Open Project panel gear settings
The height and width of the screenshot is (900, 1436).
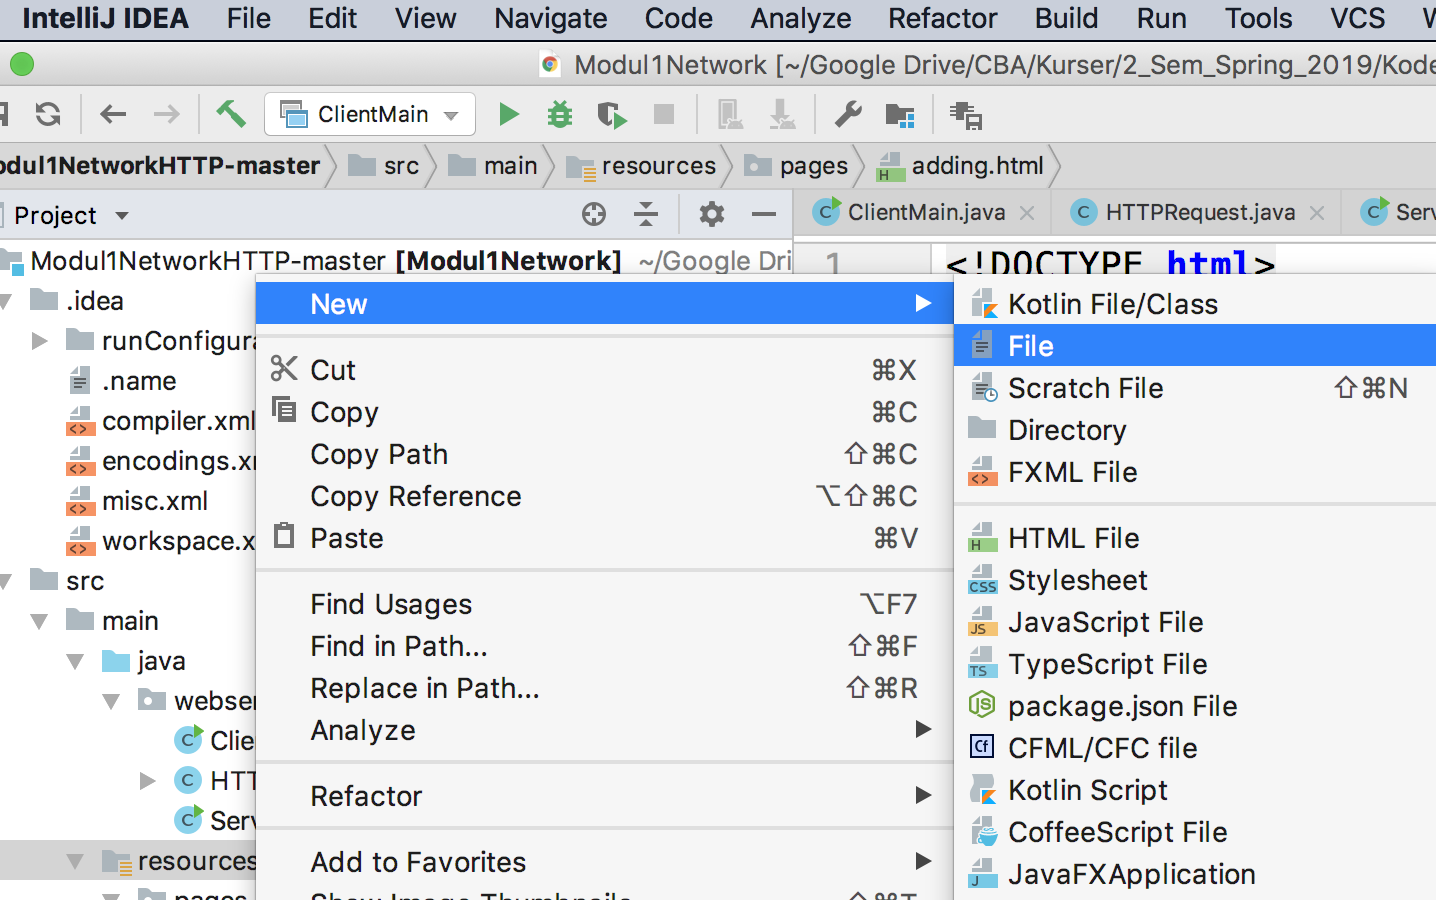[712, 214]
